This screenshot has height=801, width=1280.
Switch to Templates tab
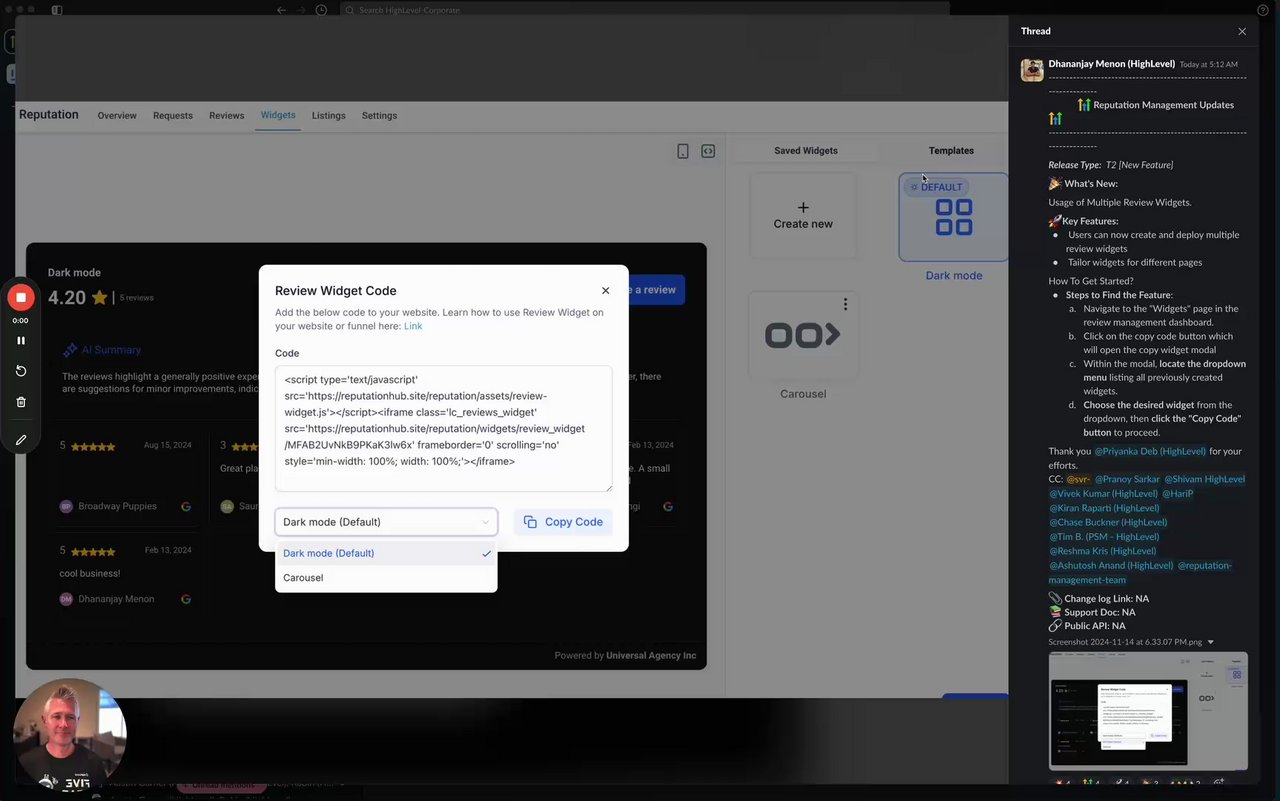(951, 151)
